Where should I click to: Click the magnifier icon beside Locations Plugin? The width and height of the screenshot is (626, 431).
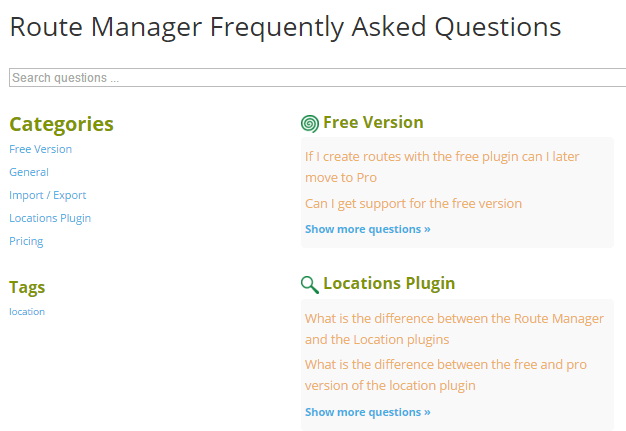310,284
